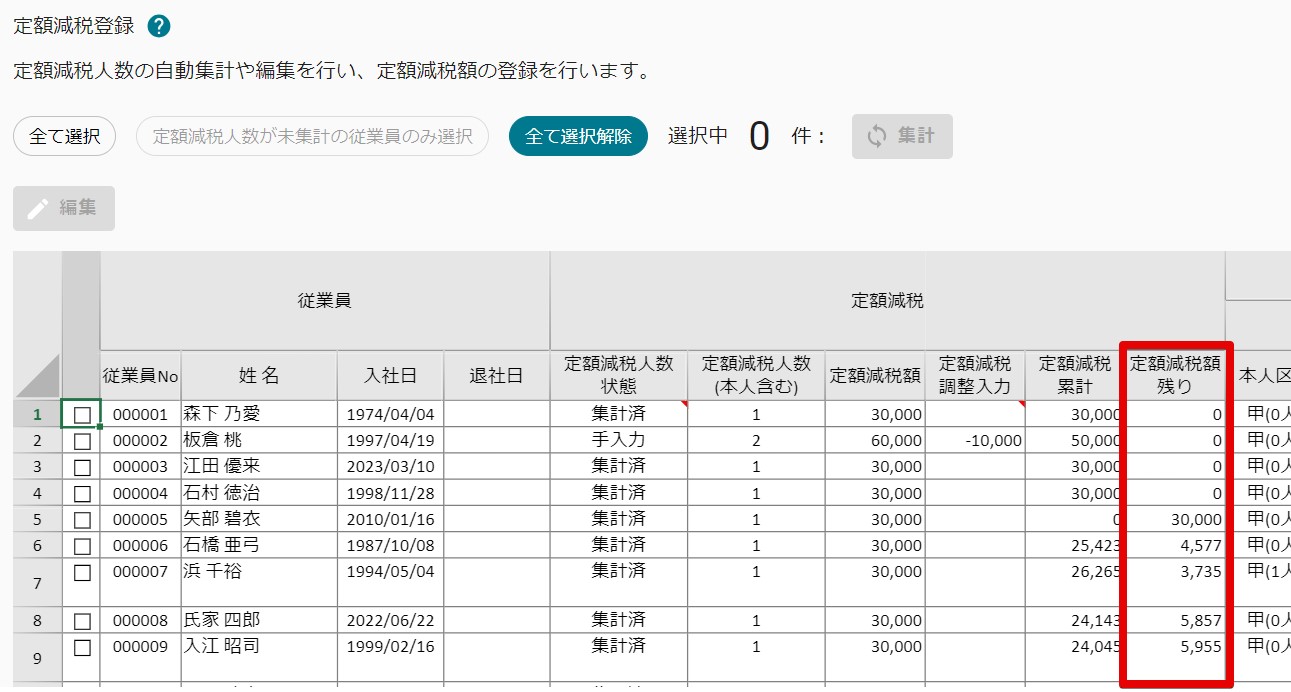Click 定額減税人数が未集計の従業員のみ選択 button

point(312,136)
